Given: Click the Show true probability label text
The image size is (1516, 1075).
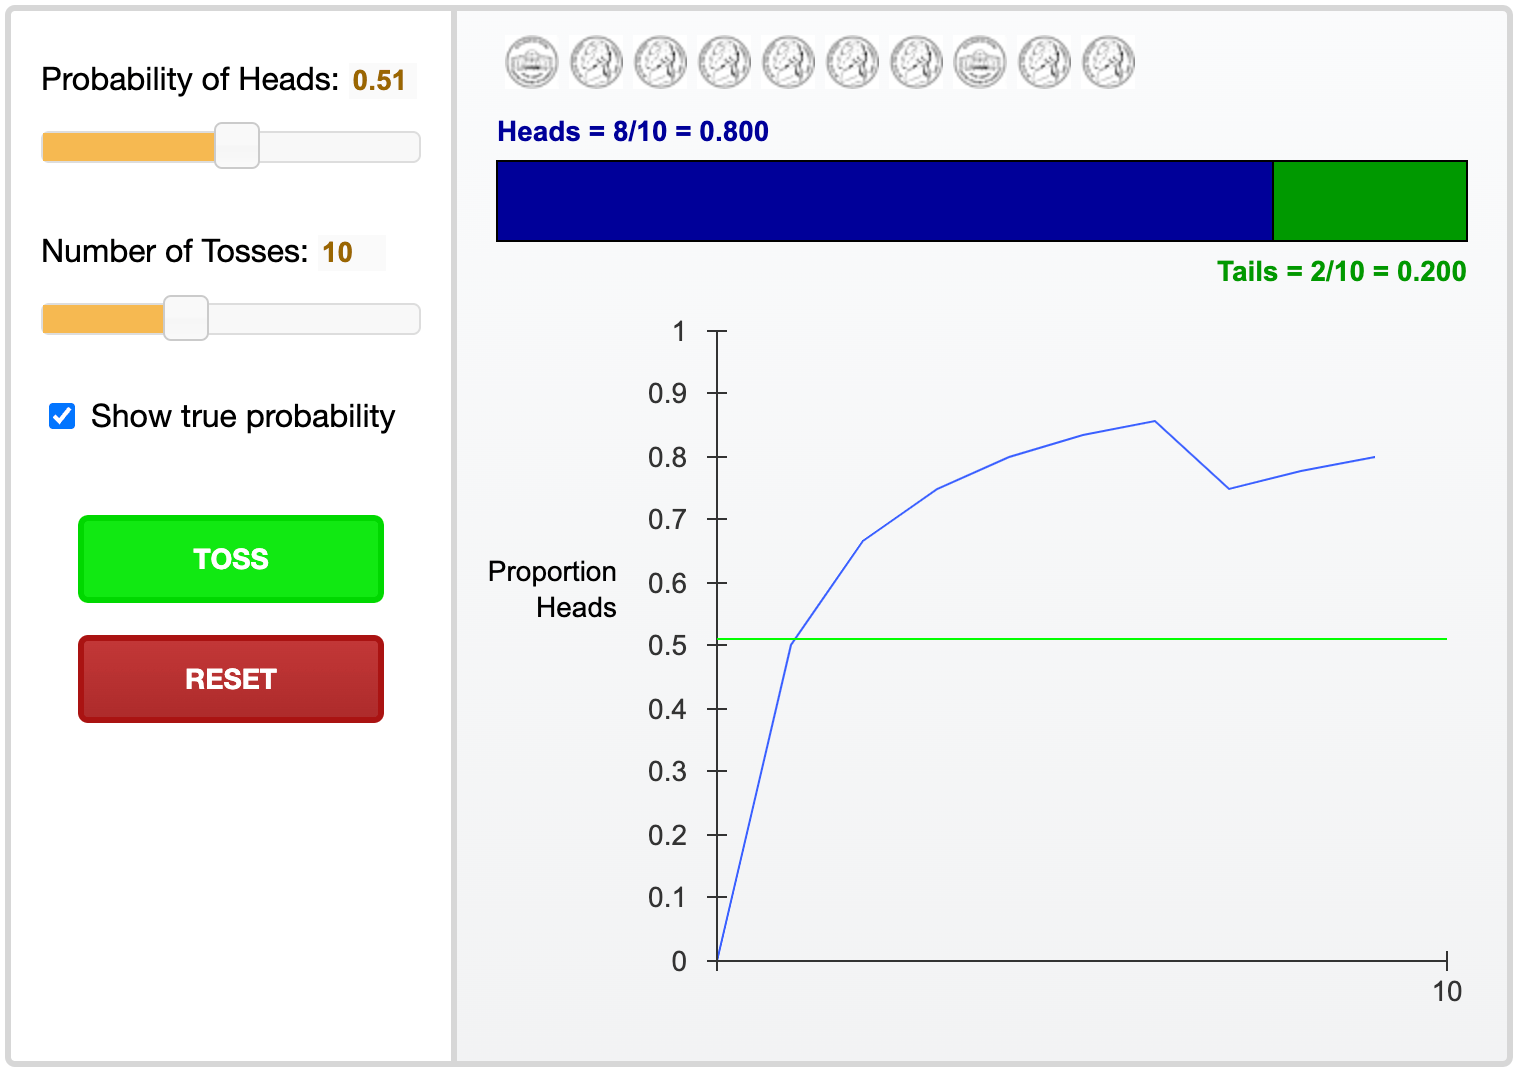Looking at the screenshot, I should point(243,416).
